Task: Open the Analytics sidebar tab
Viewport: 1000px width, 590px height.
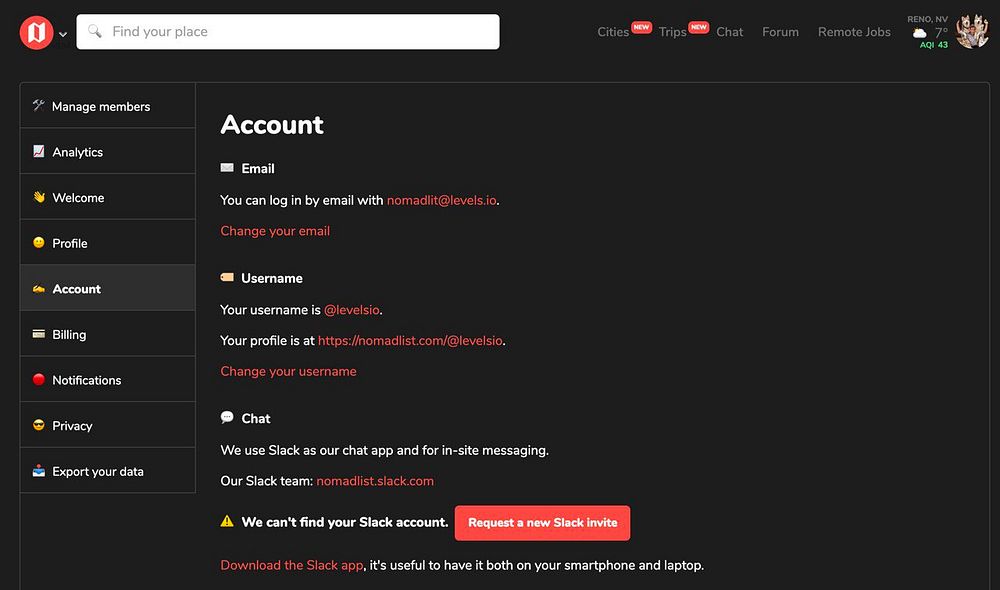Action: pos(77,152)
